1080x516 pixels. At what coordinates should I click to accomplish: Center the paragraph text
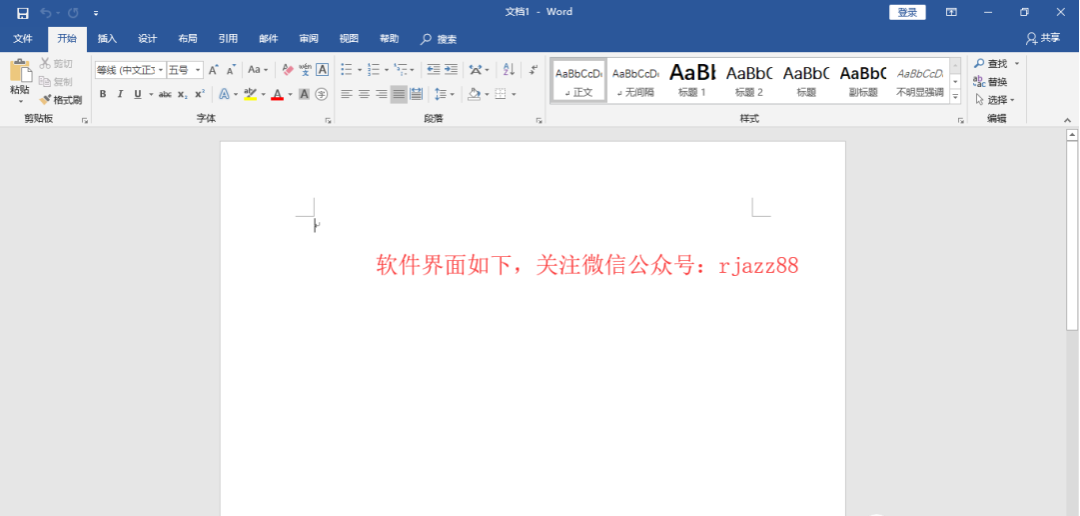[x=364, y=94]
